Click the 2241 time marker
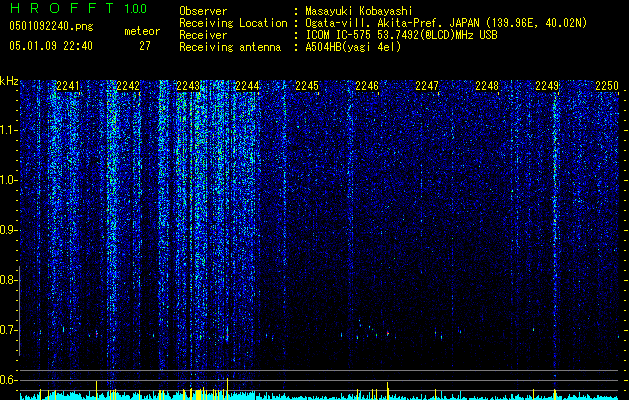The width and height of the screenshot is (629, 400). [68, 86]
